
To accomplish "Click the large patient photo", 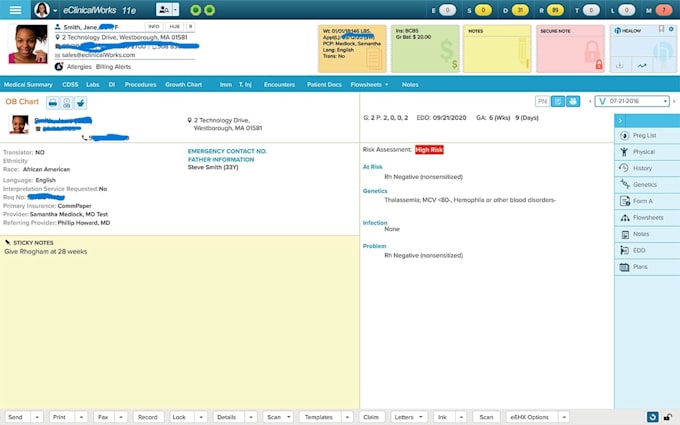I will click(x=29, y=44).
